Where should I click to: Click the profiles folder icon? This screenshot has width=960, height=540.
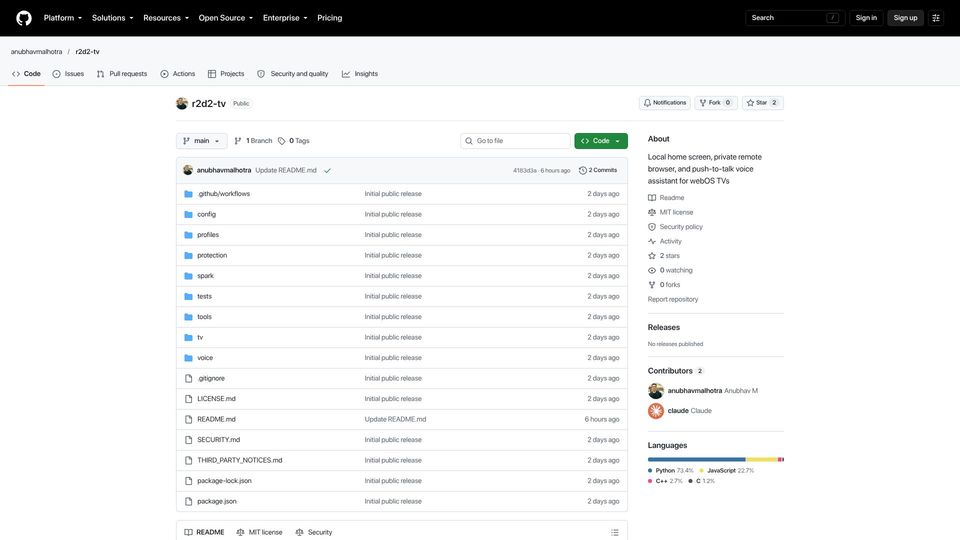(189, 234)
